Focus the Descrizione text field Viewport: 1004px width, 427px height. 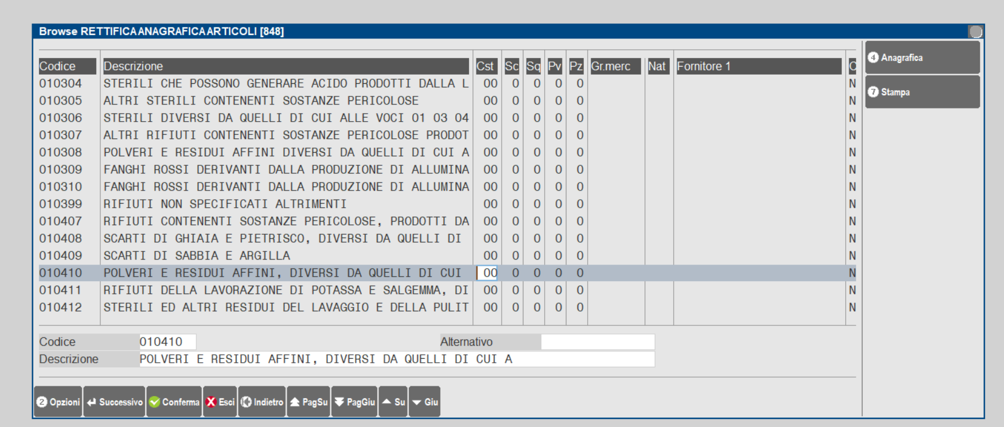[x=396, y=359]
